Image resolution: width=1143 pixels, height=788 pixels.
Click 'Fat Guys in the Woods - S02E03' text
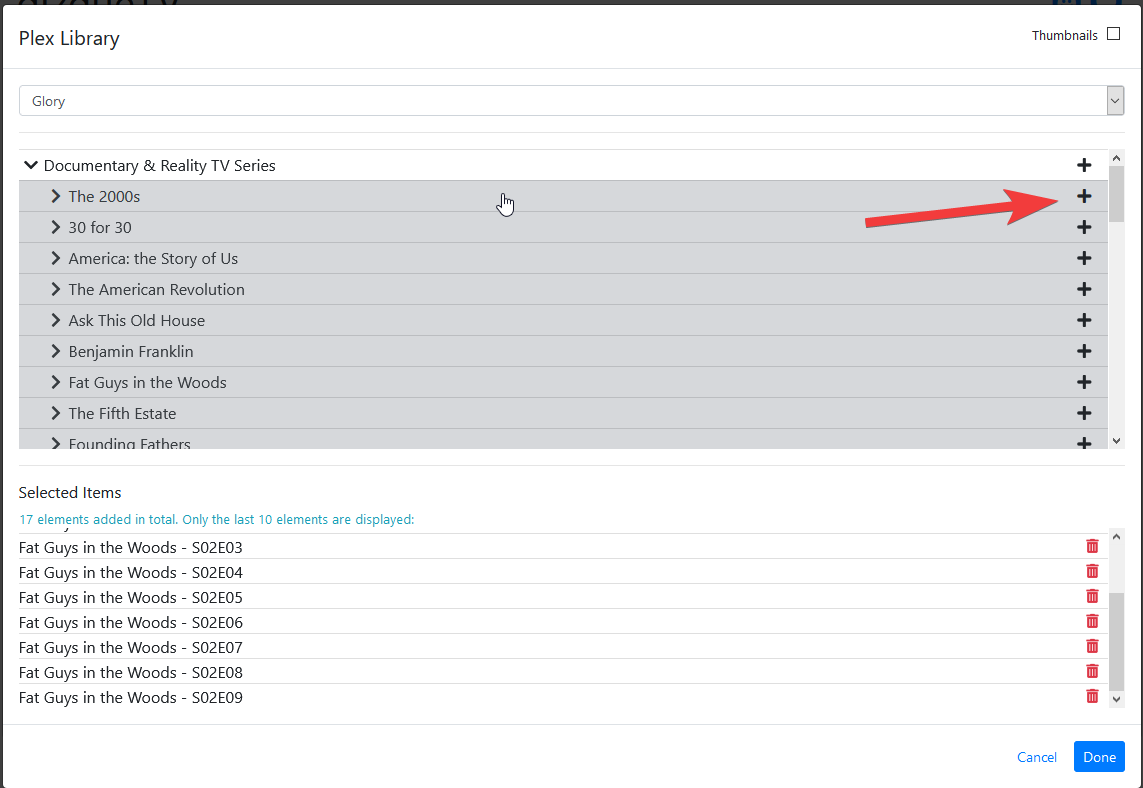pyautogui.click(x=130, y=547)
